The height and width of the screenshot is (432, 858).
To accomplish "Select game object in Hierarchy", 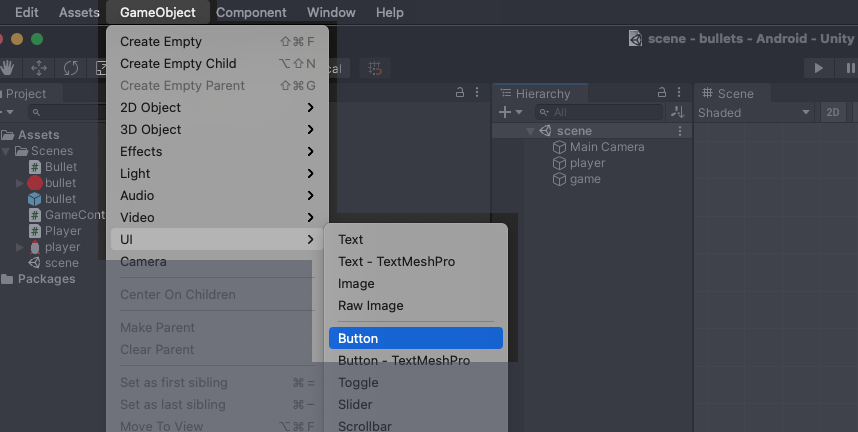I will pos(576,179).
